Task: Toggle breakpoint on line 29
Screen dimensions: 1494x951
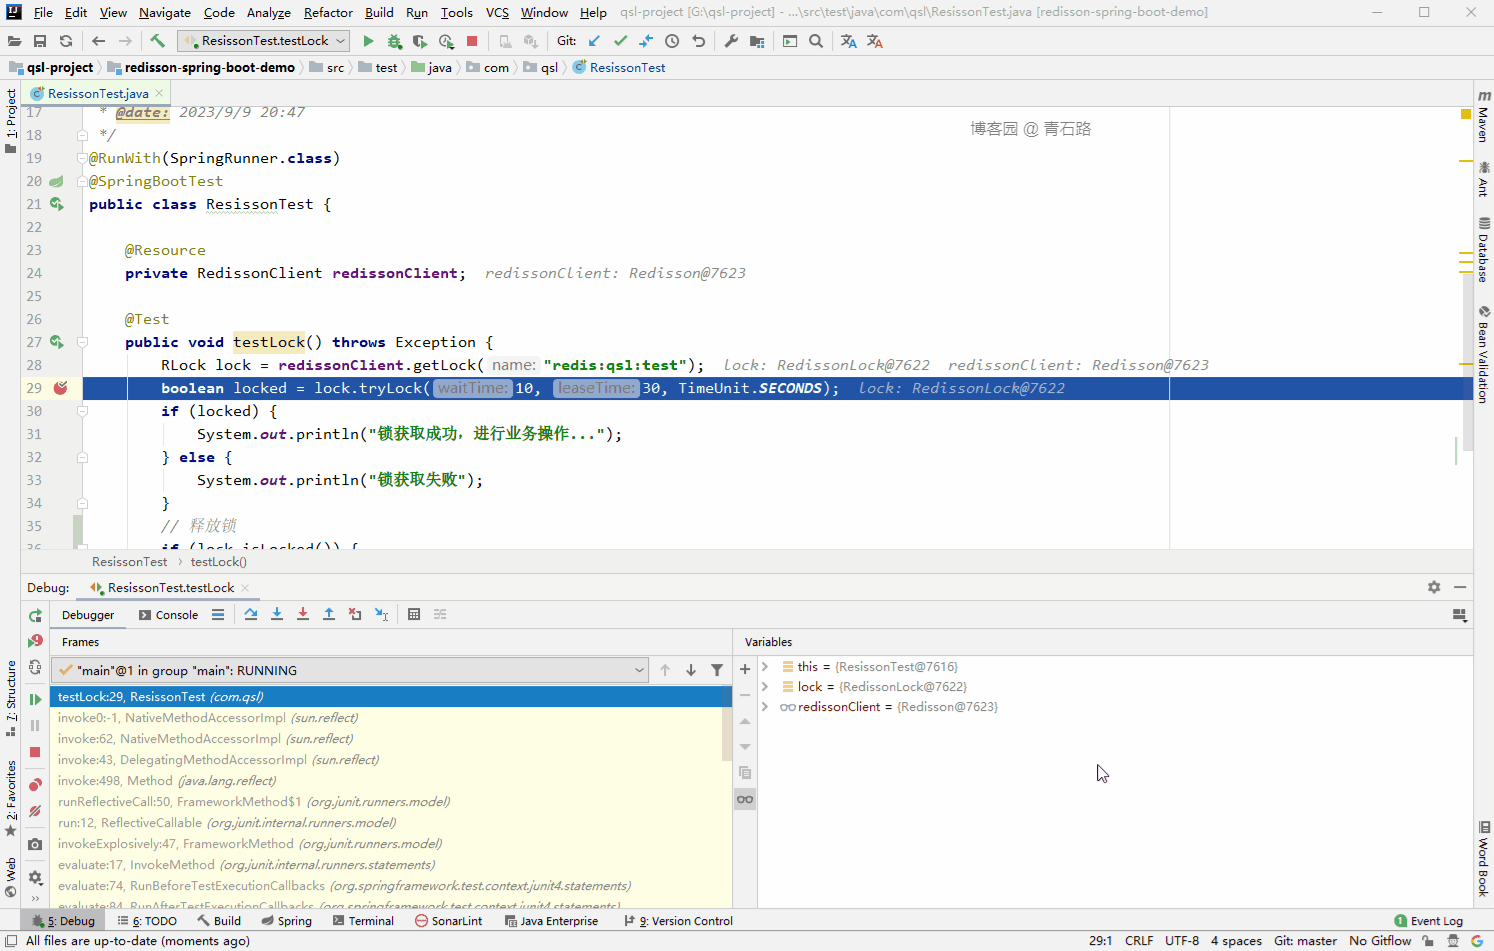Action: point(60,388)
